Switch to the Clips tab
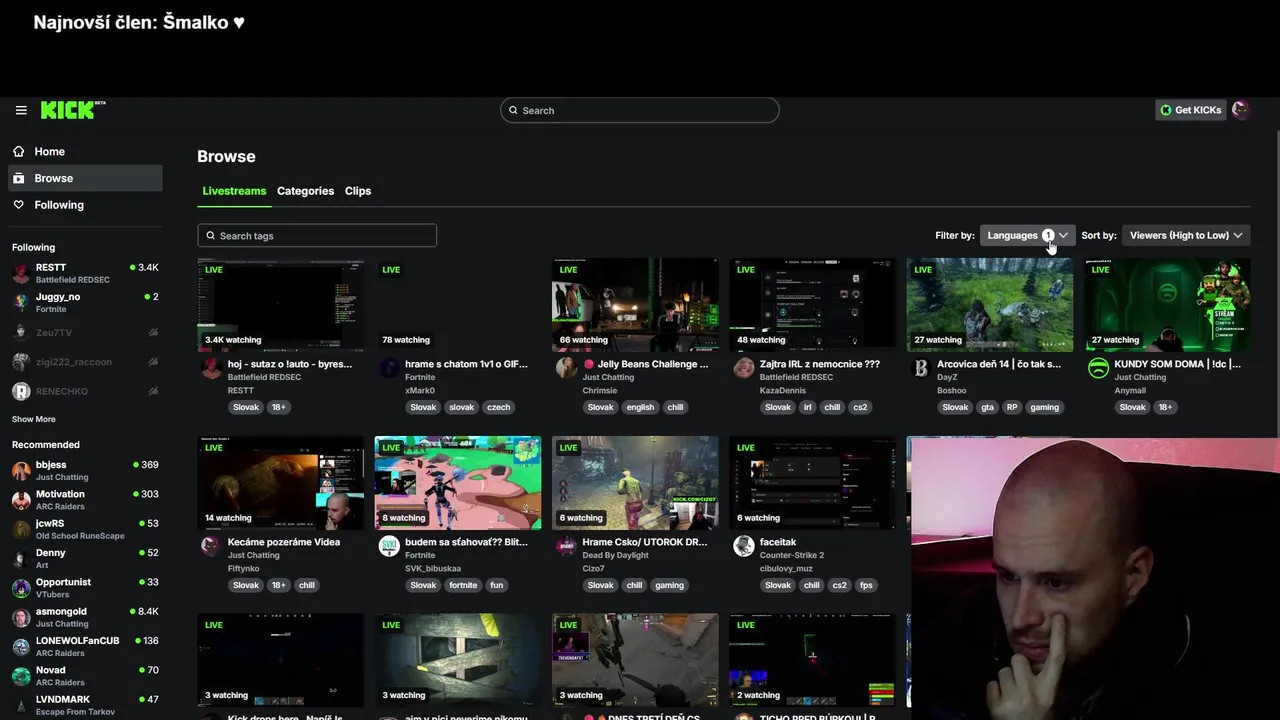The height and width of the screenshot is (720, 1280). tap(358, 191)
